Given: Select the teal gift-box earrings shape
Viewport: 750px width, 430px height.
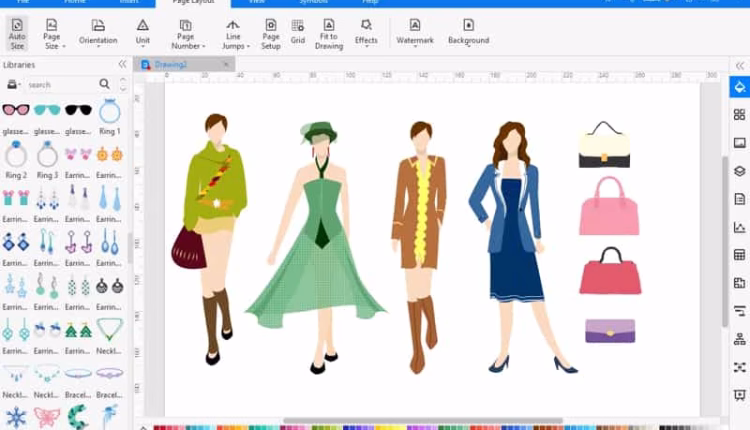Looking at the screenshot, I should [16, 198].
